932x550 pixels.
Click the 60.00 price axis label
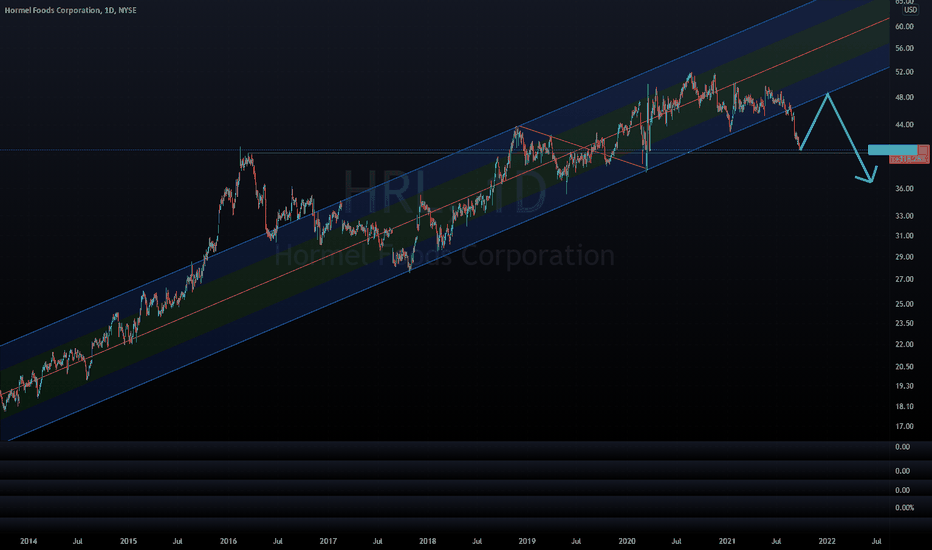[x=904, y=27]
